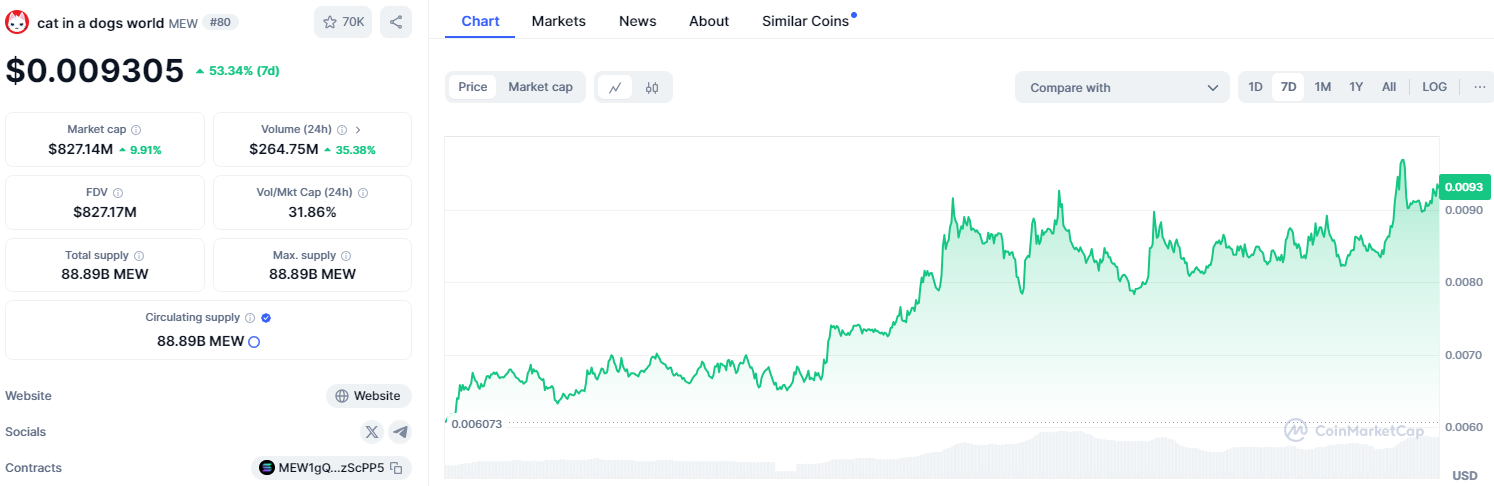Screen dimensions: 1494x486
Task: Click the blue verified badge icon
Action: [x=266, y=318]
